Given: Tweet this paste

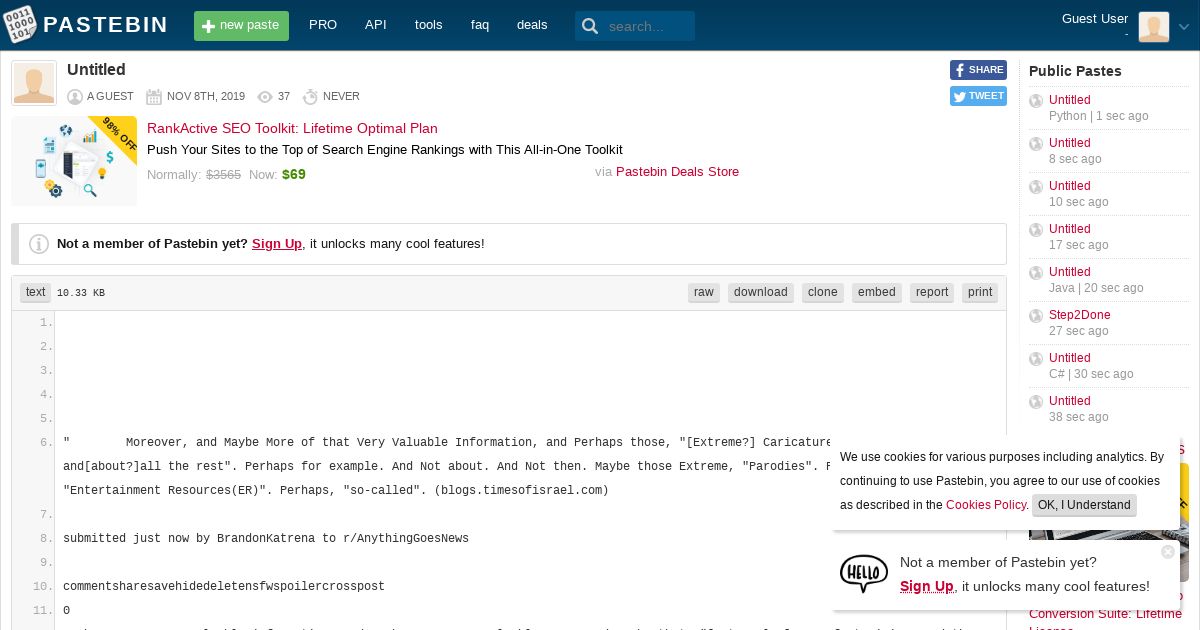Looking at the screenshot, I should pos(978,96).
